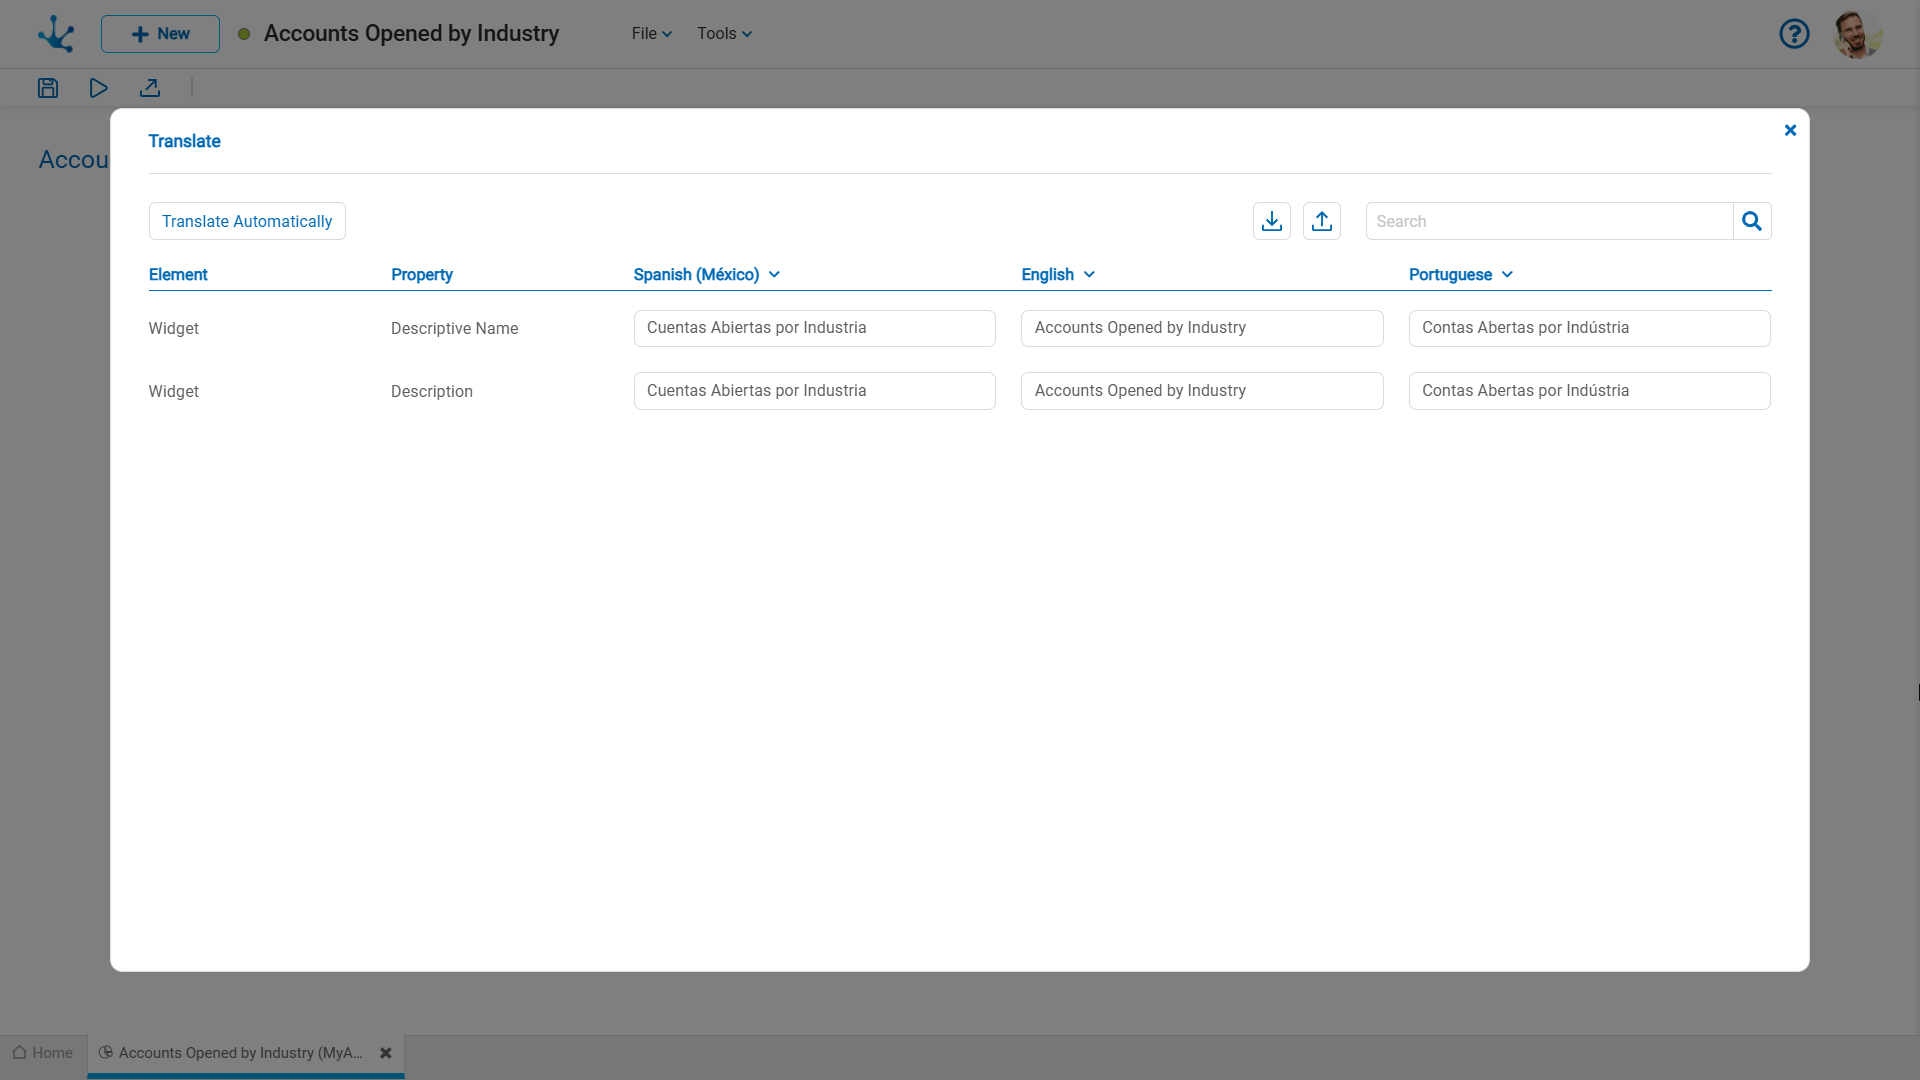Image resolution: width=1920 pixels, height=1080 pixels.
Task: Edit the Portuguese Description text field
Action: 1589,391
